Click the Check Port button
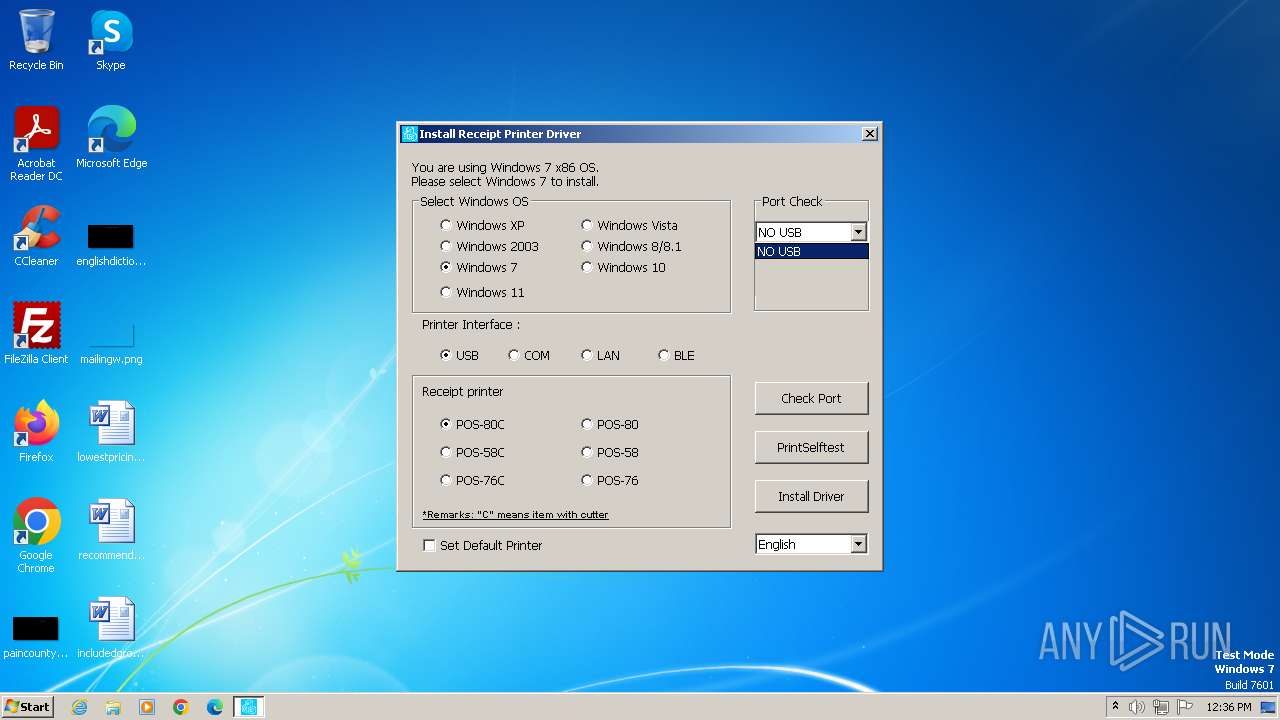1280x720 pixels. [811, 398]
